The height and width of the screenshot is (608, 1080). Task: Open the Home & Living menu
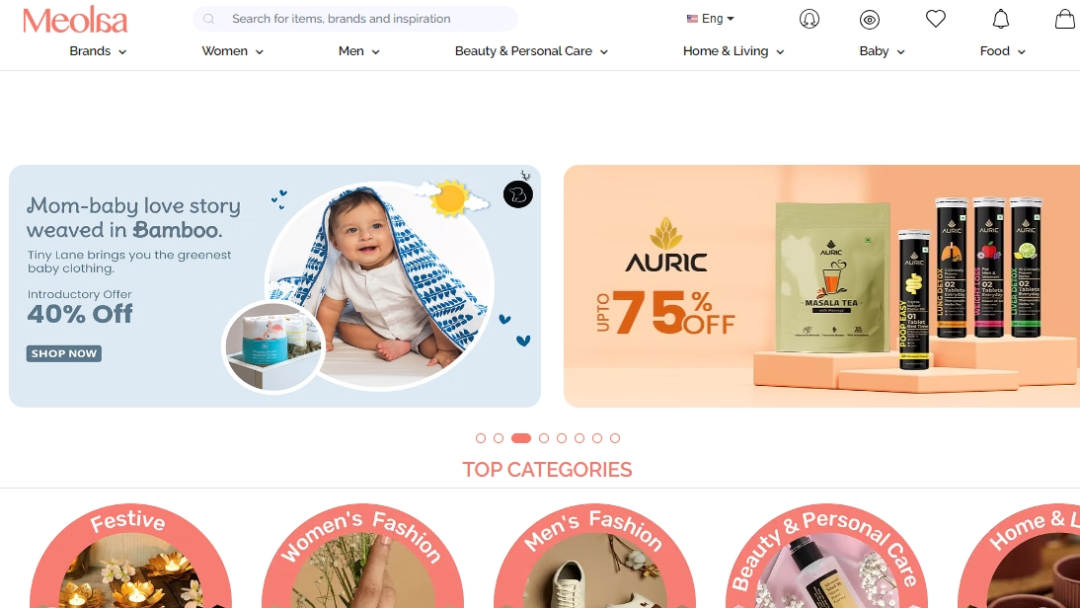pyautogui.click(x=734, y=51)
